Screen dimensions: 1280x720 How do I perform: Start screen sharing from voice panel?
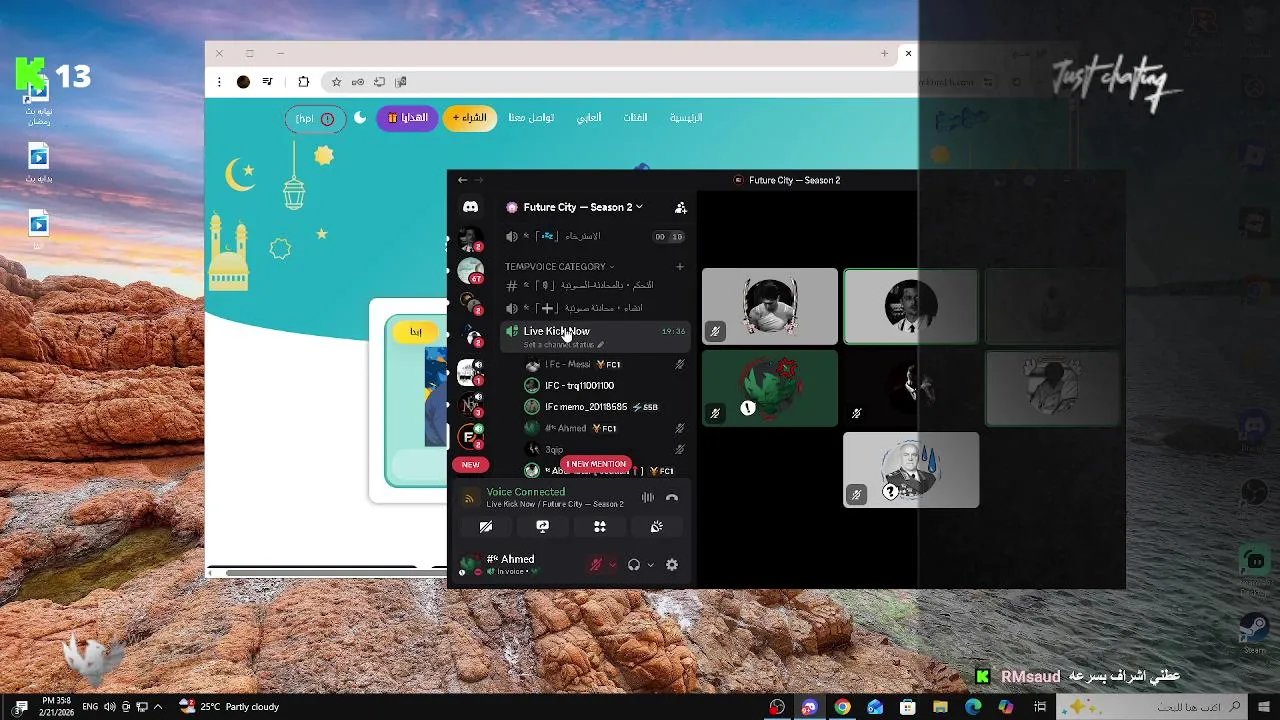pyautogui.click(x=543, y=526)
